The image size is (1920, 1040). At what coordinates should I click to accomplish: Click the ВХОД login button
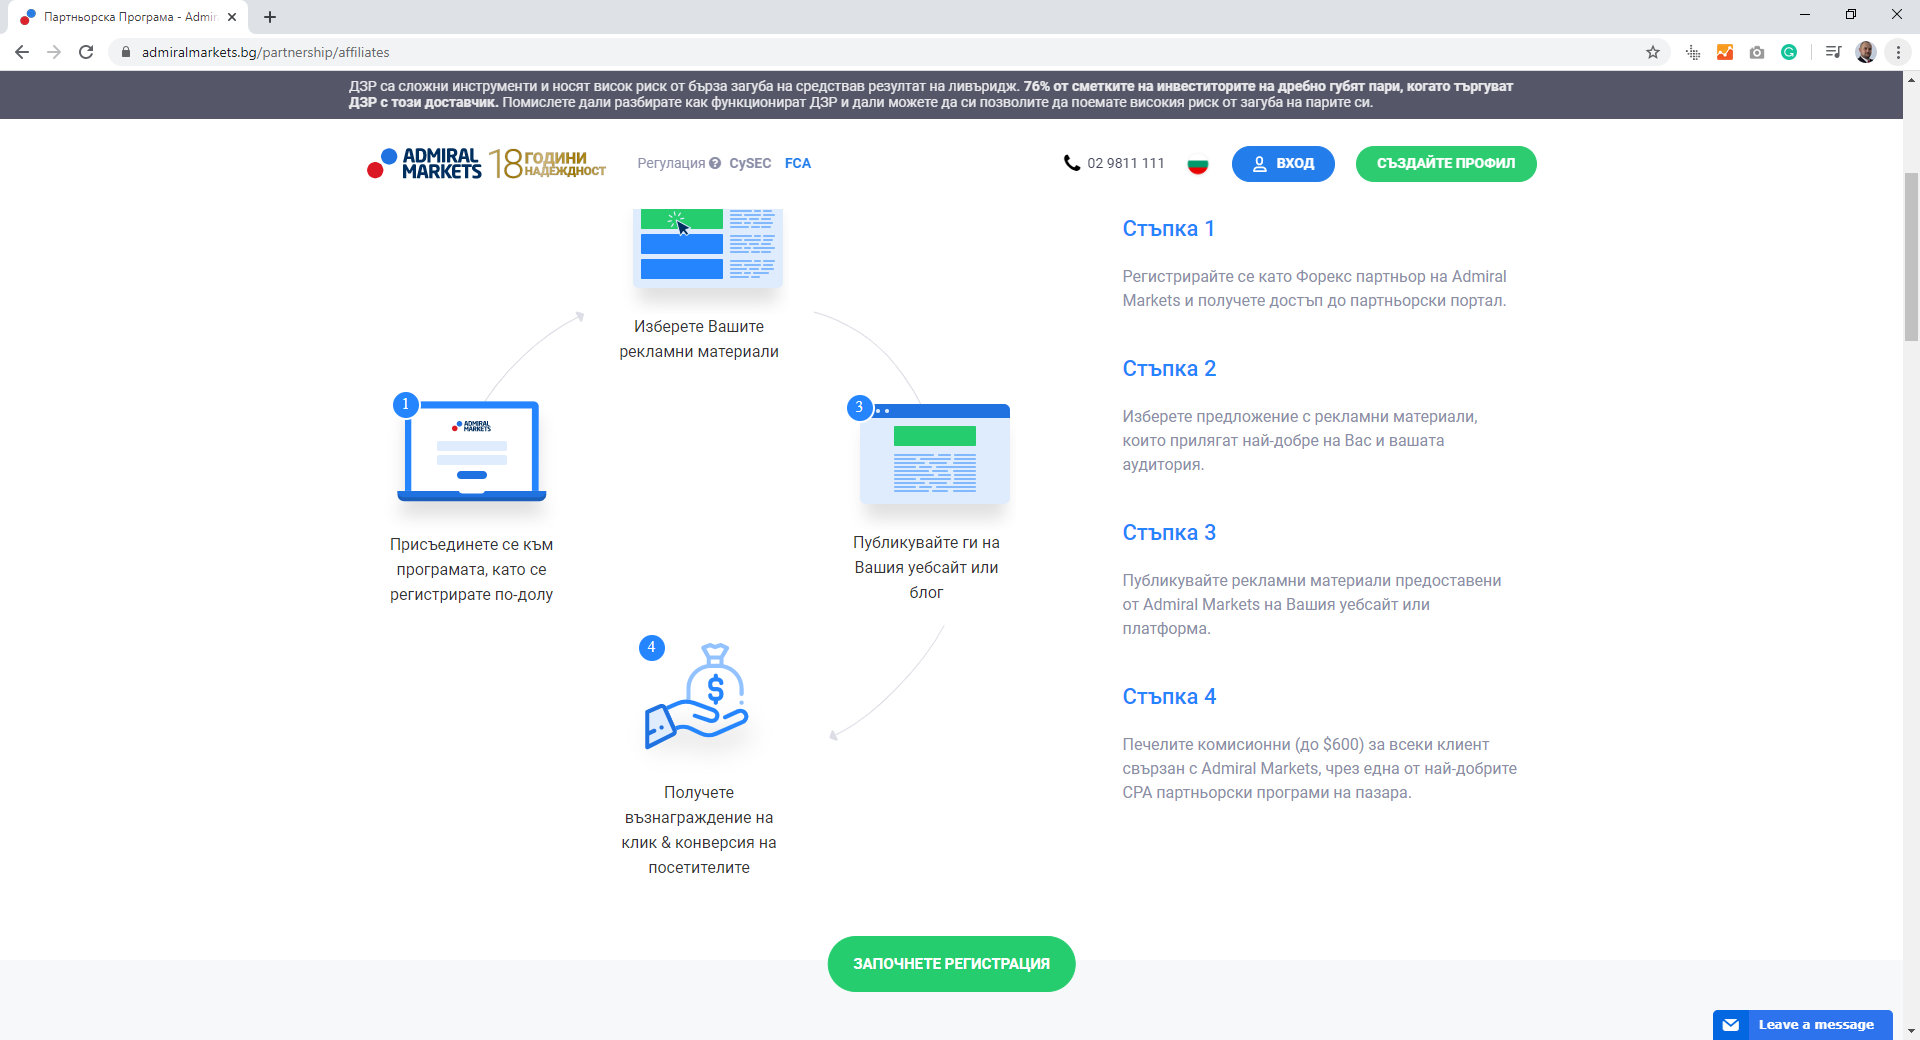tap(1283, 164)
